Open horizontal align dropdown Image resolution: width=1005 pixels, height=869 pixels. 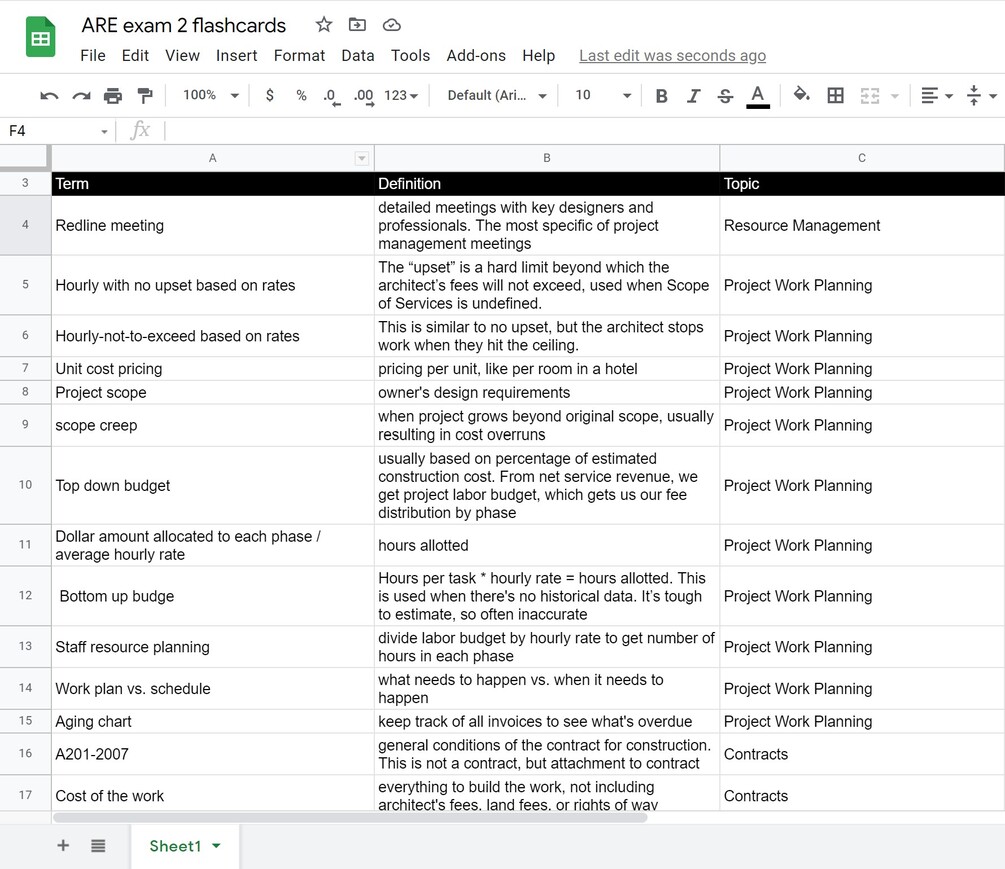tap(936, 95)
